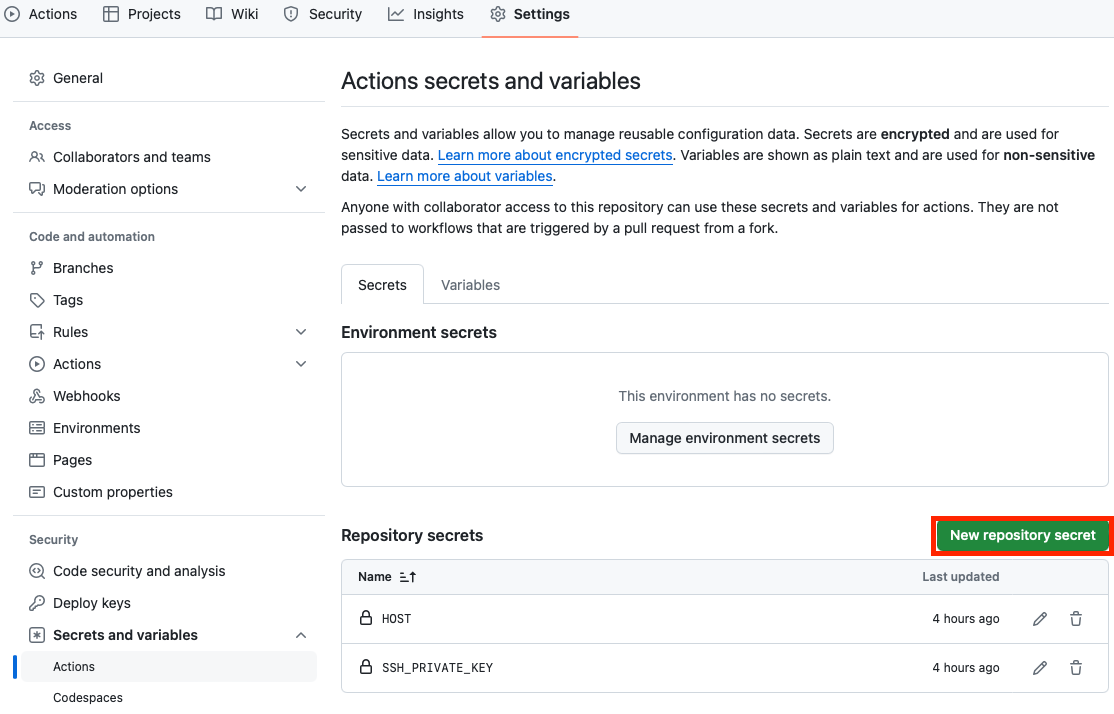
Task: Open the Security repository tab
Action: [x=323, y=14]
